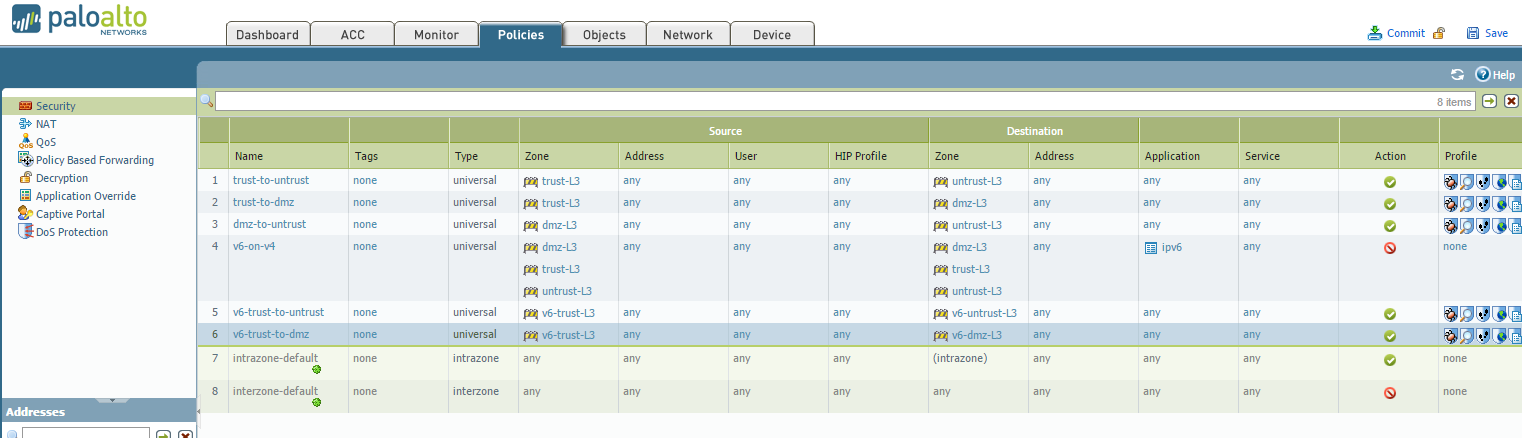Click the Action column header
The width and height of the screenshot is (1522, 438).
[x=1389, y=156]
